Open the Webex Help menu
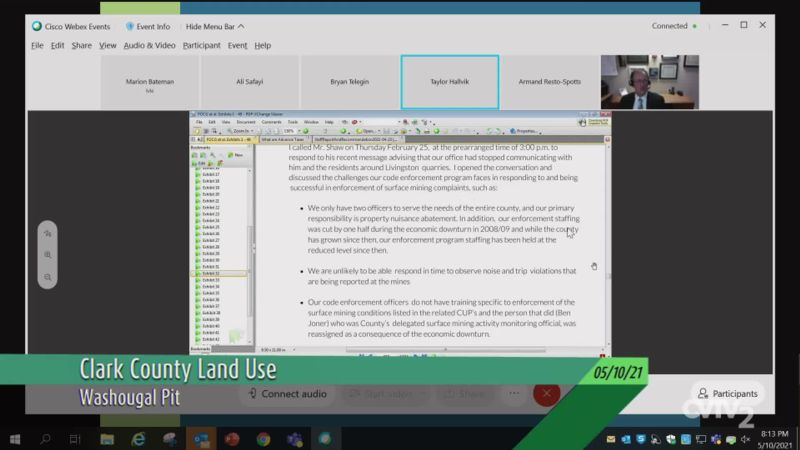 [263, 45]
